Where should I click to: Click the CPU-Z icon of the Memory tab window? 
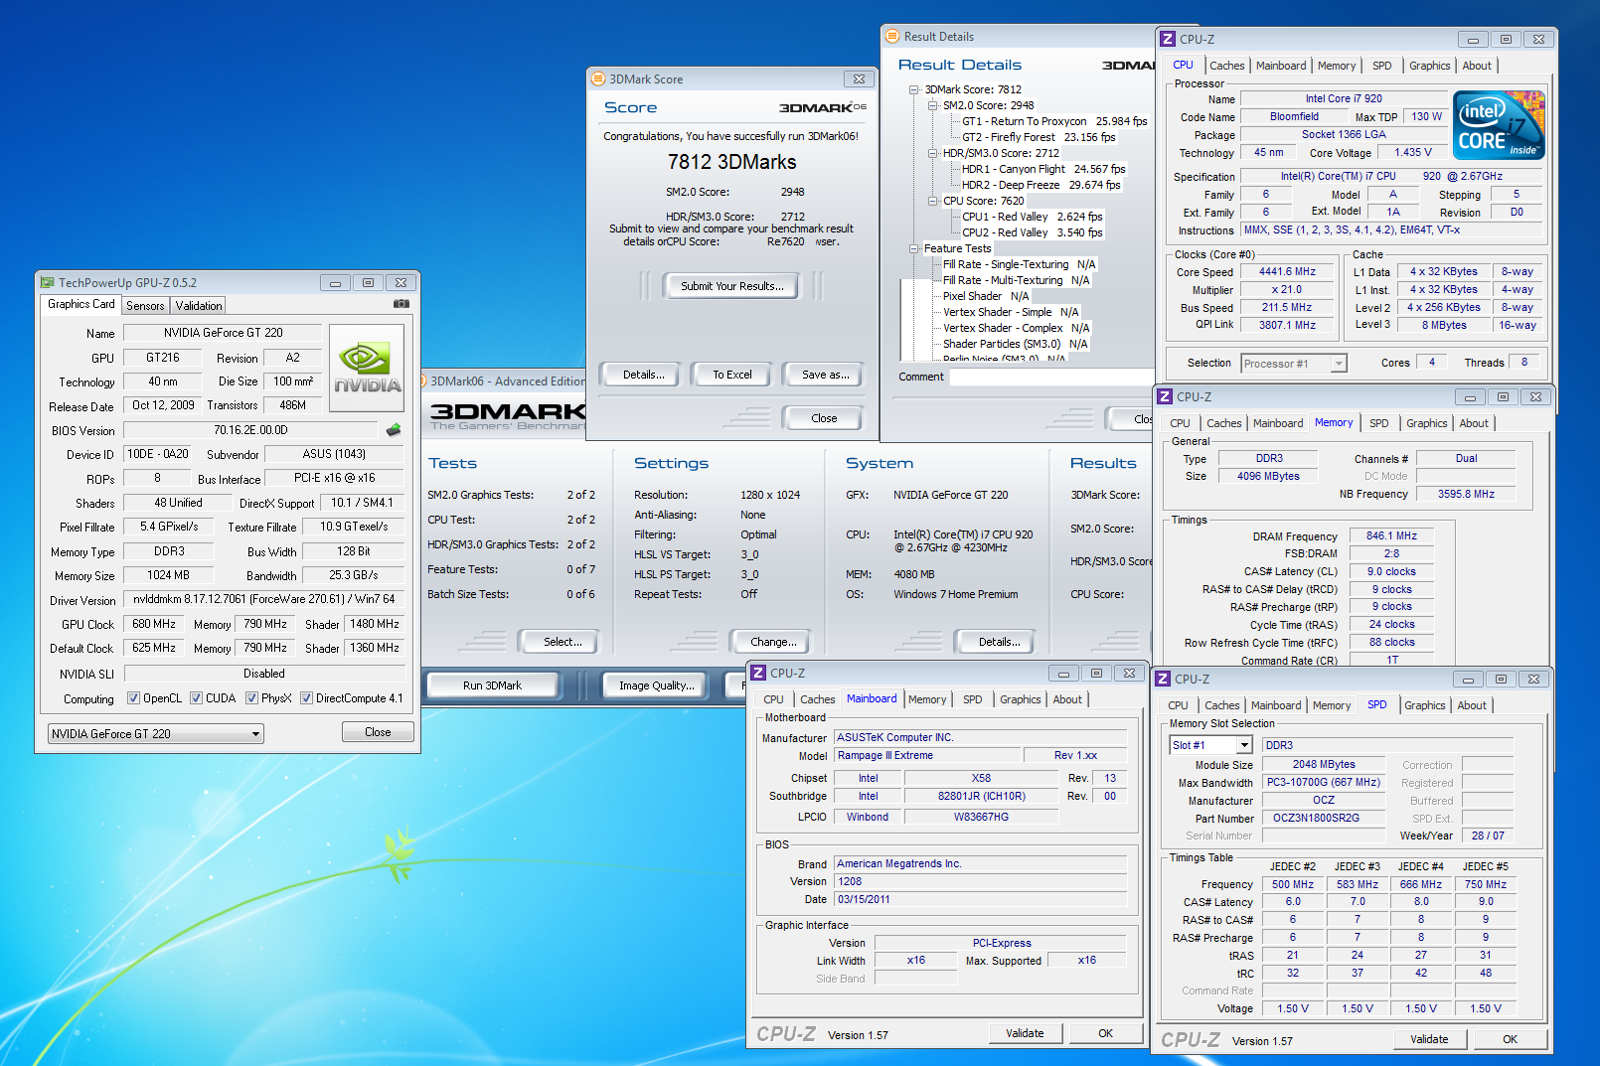point(1164,397)
